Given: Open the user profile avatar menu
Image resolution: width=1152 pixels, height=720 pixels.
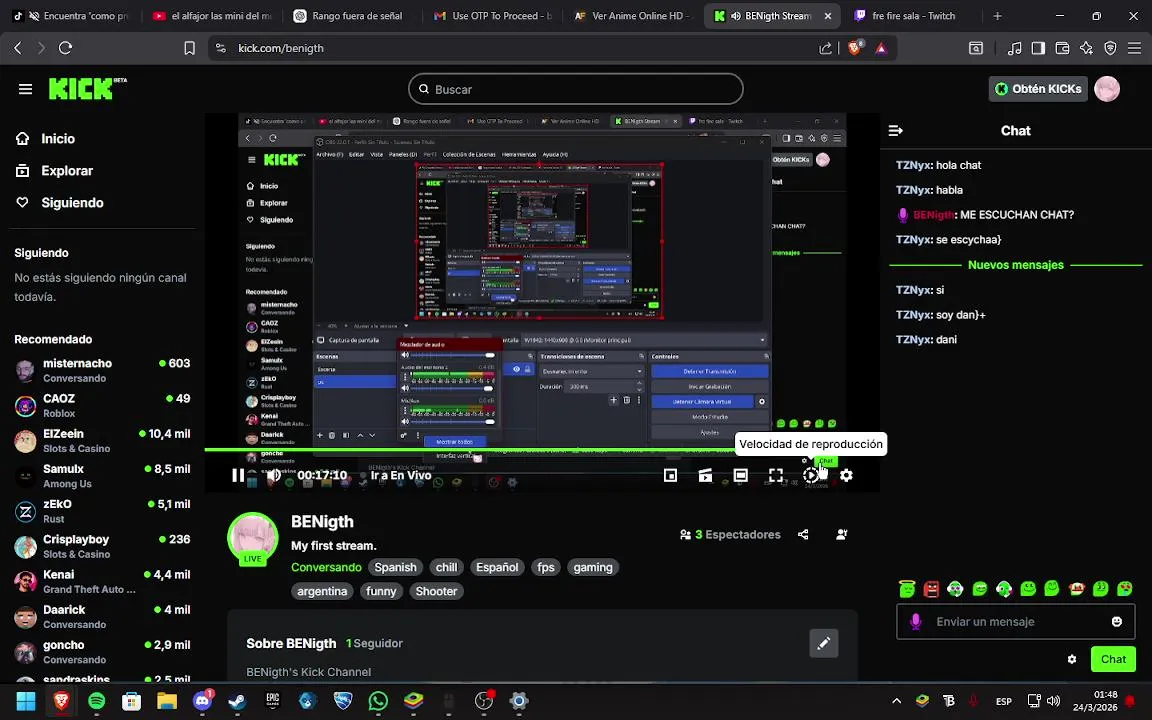Looking at the screenshot, I should 1107,89.
